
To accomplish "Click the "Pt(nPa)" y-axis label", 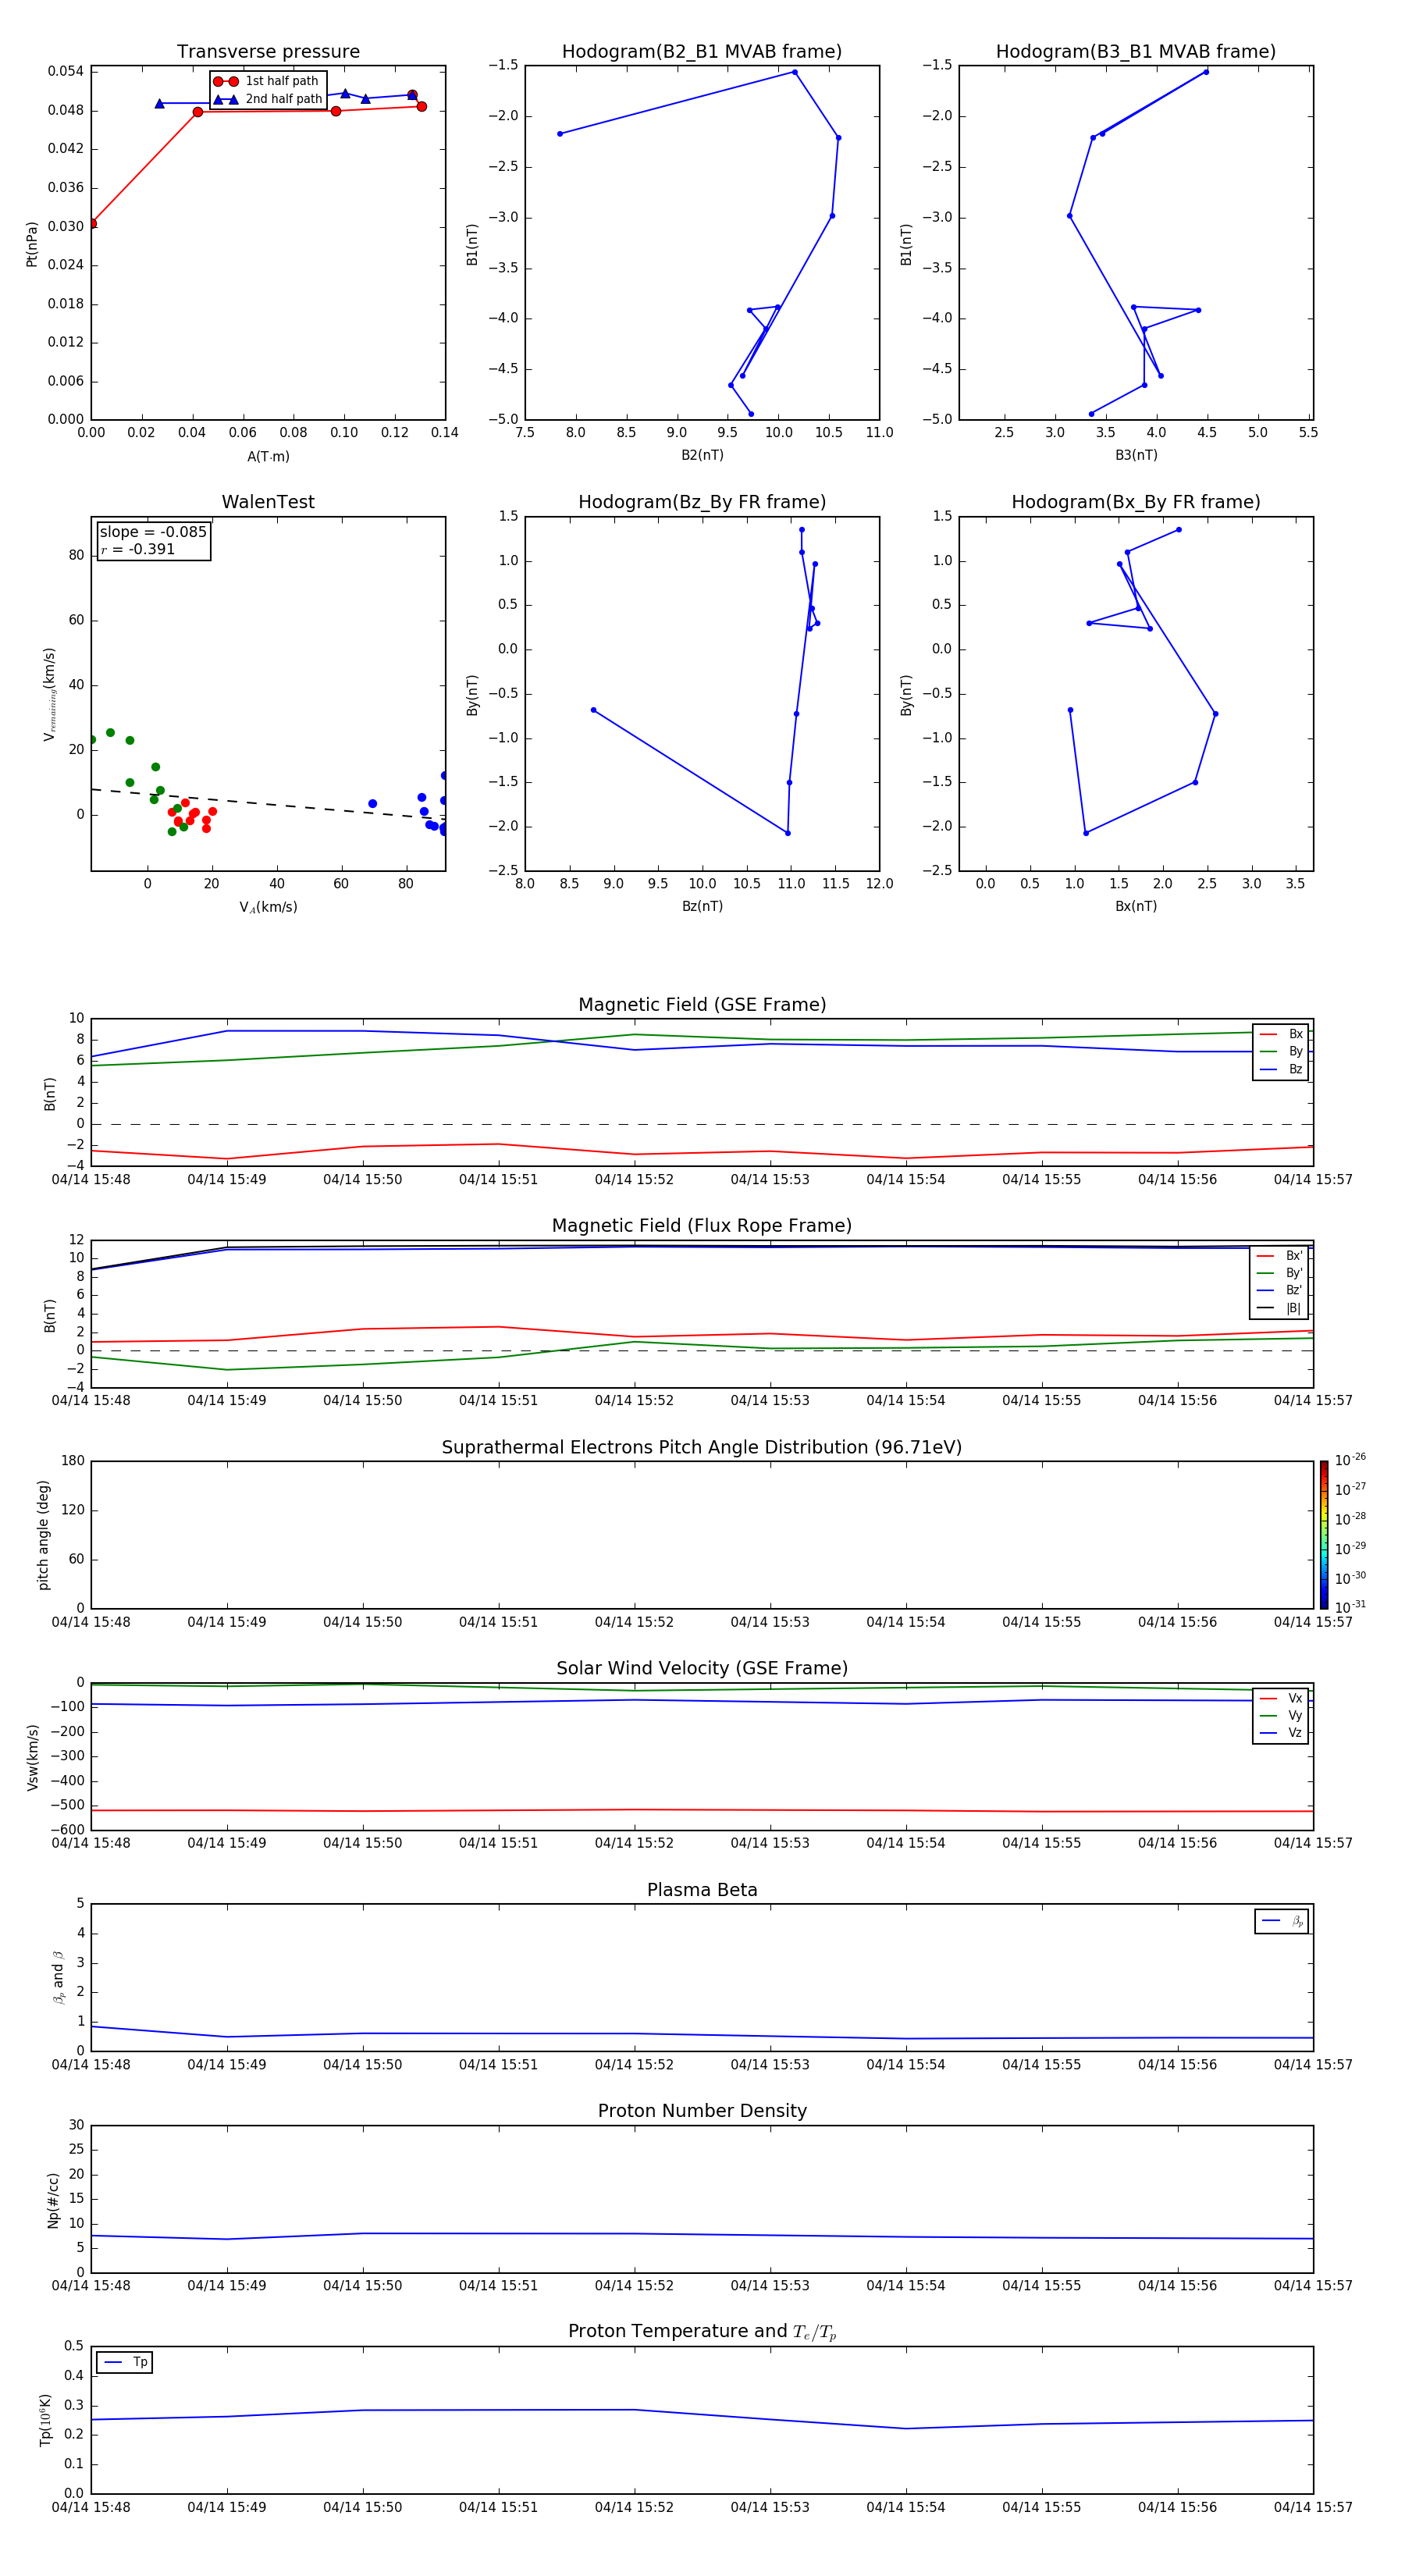I will click(x=32, y=244).
